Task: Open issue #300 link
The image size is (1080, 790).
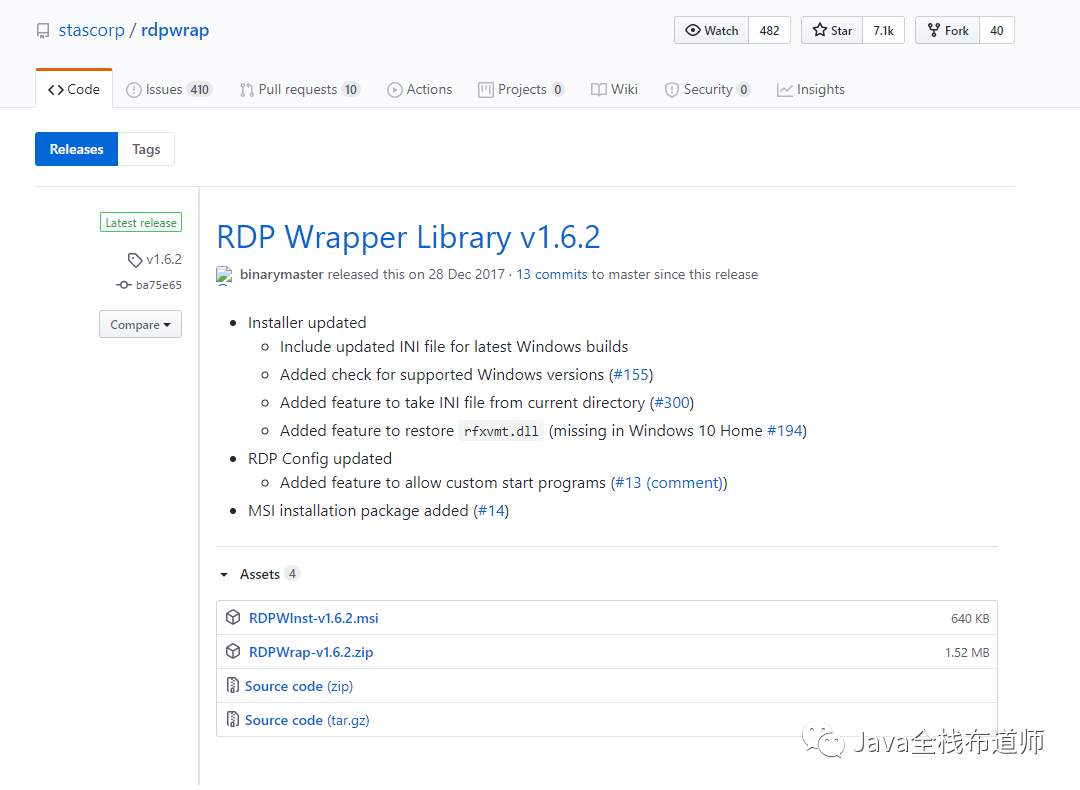Action: 672,403
